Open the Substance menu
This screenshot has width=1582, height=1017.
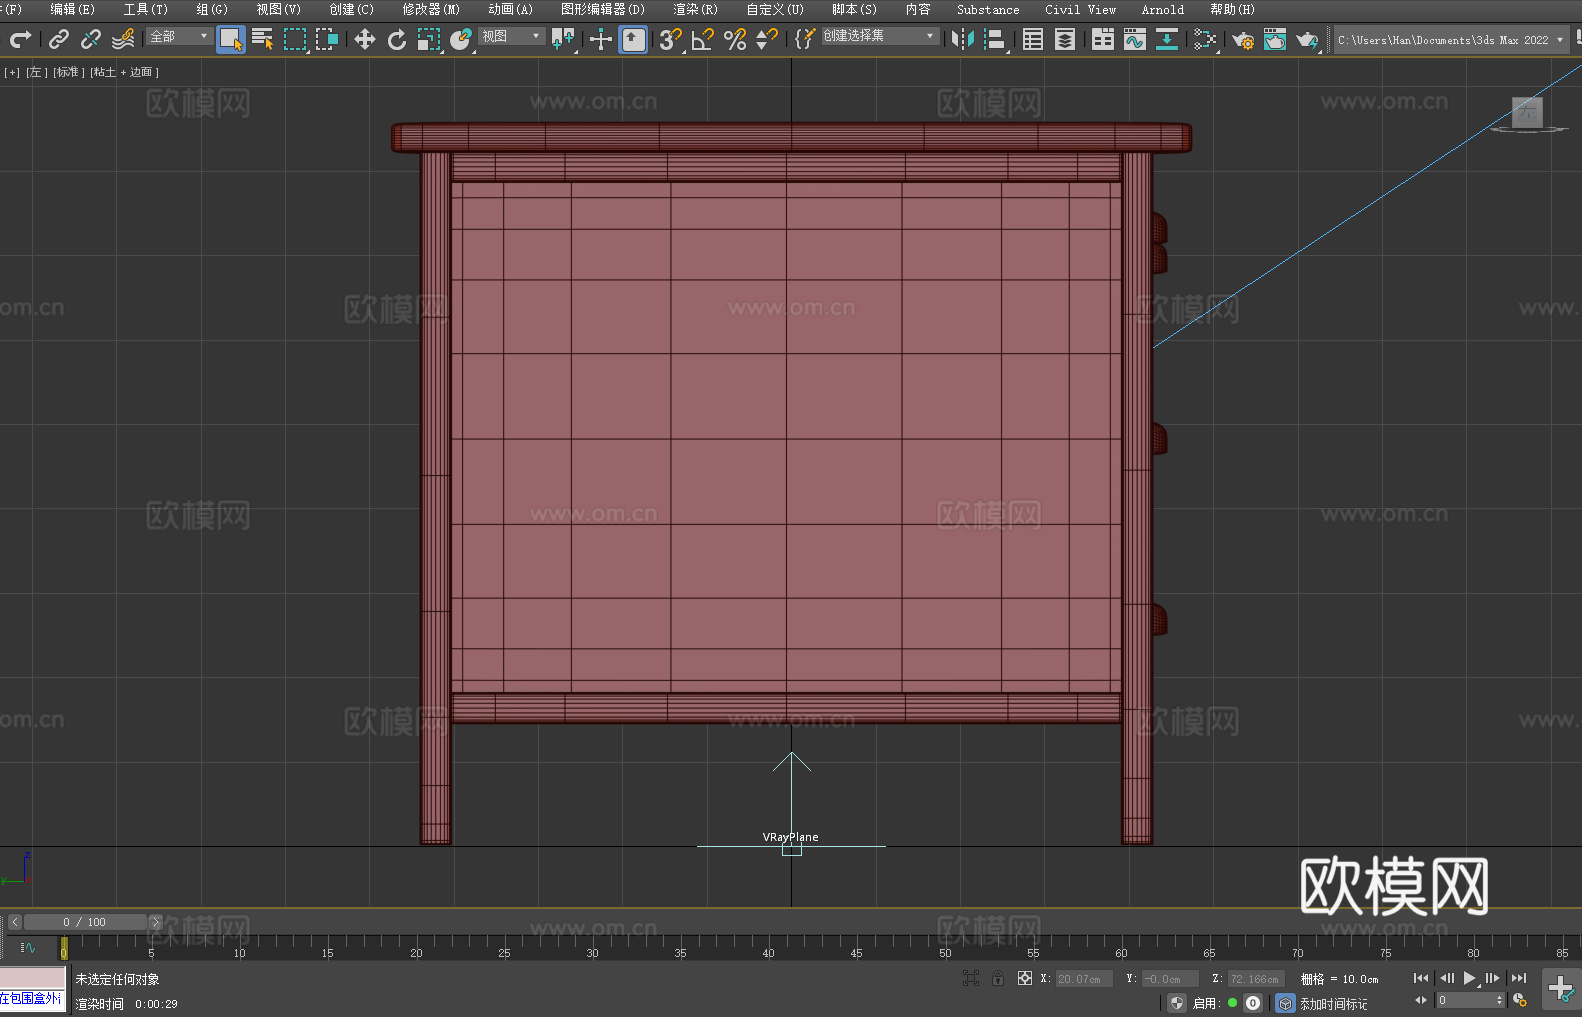pos(988,9)
